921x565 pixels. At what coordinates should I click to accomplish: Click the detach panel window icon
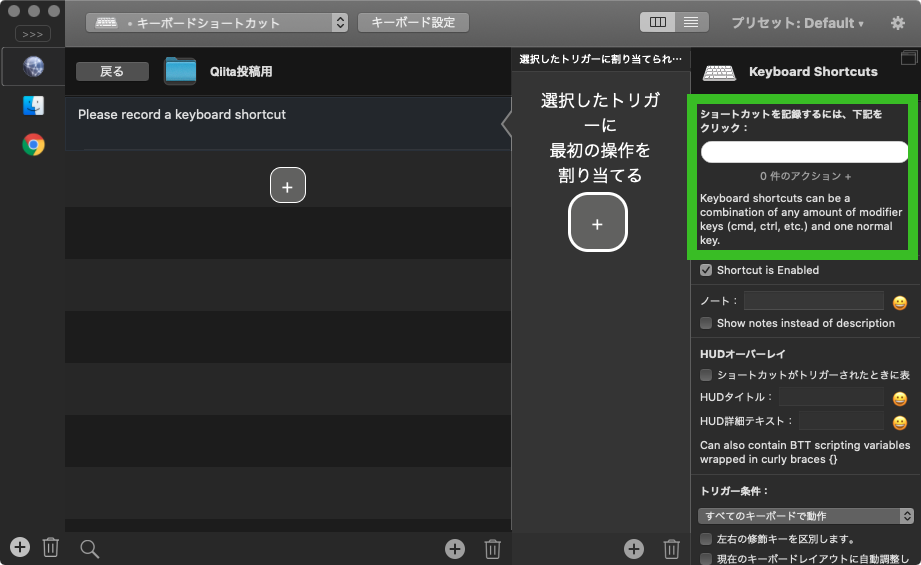[x=909, y=58]
